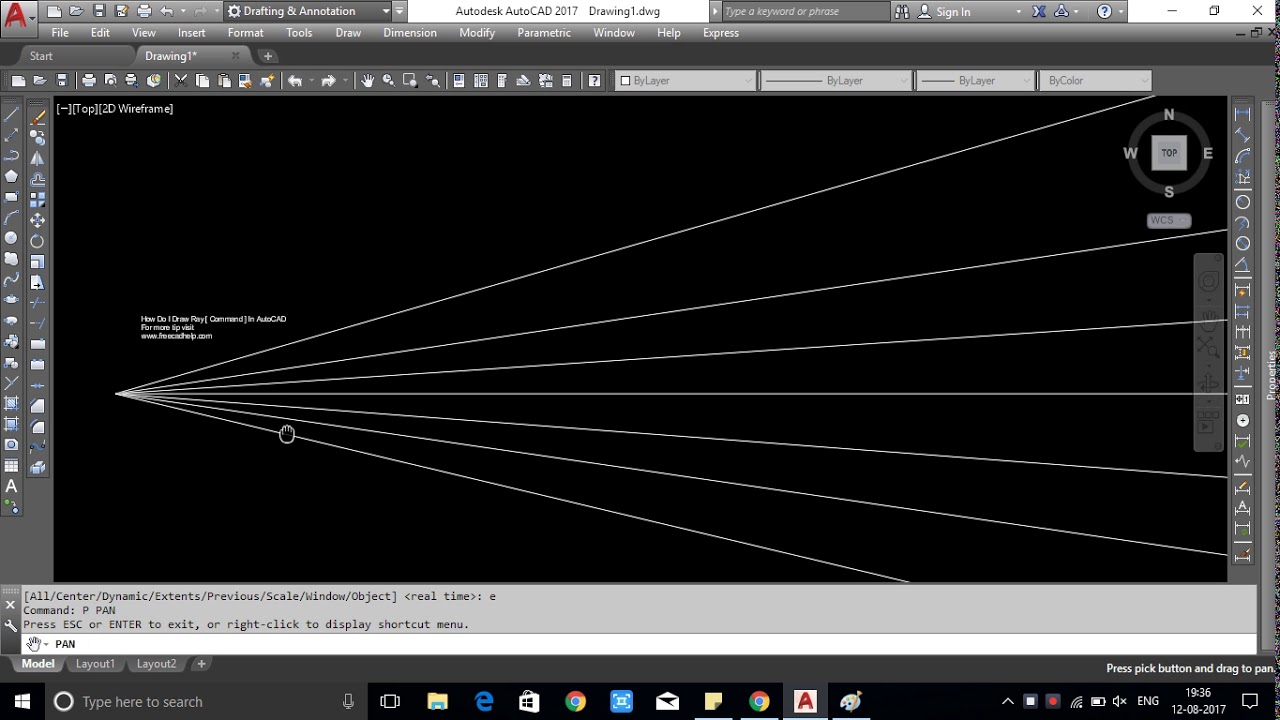Image resolution: width=1280 pixels, height=720 pixels.
Task: Select the Linear dimension tool
Action: tap(1243, 114)
